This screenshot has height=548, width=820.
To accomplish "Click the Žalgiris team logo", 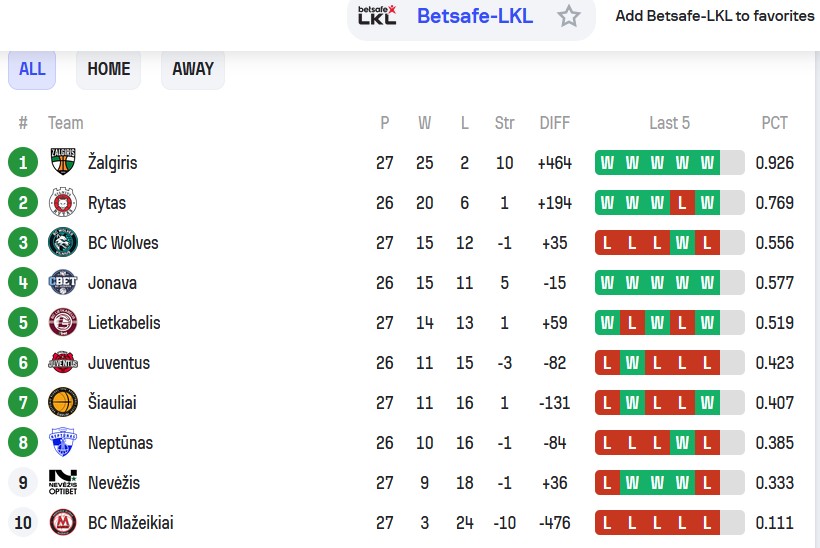I will (63, 162).
